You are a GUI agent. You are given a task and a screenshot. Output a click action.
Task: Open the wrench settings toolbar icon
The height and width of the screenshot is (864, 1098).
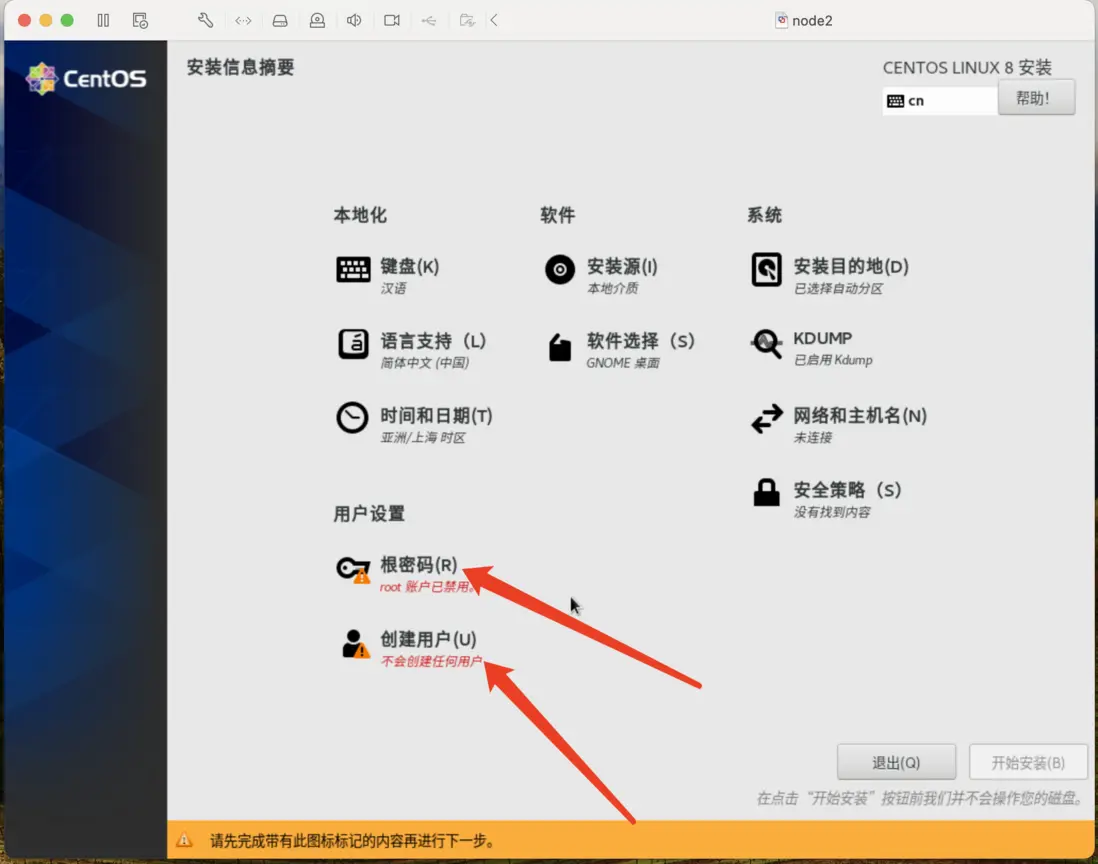pyautogui.click(x=205, y=20)
